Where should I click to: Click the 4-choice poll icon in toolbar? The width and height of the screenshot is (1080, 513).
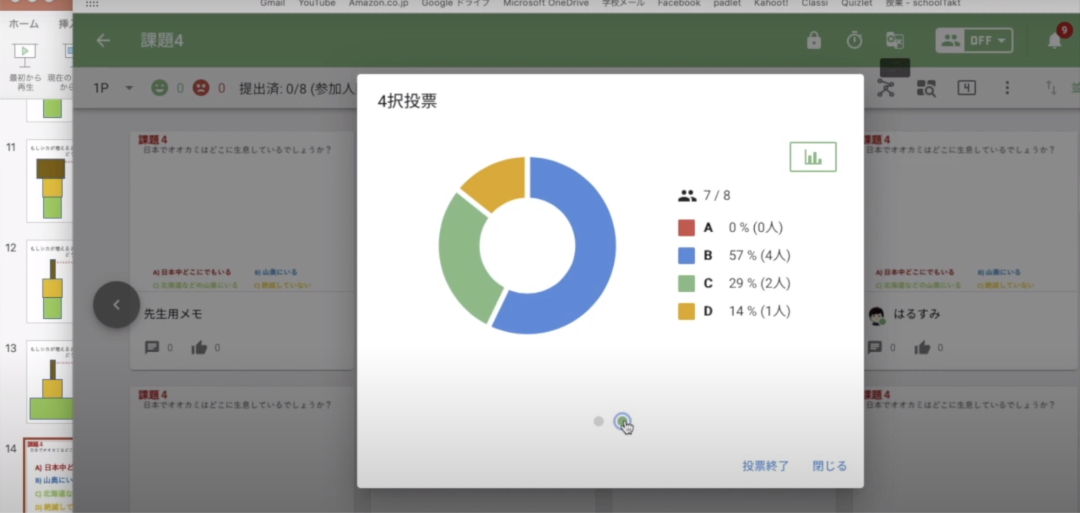966,88
